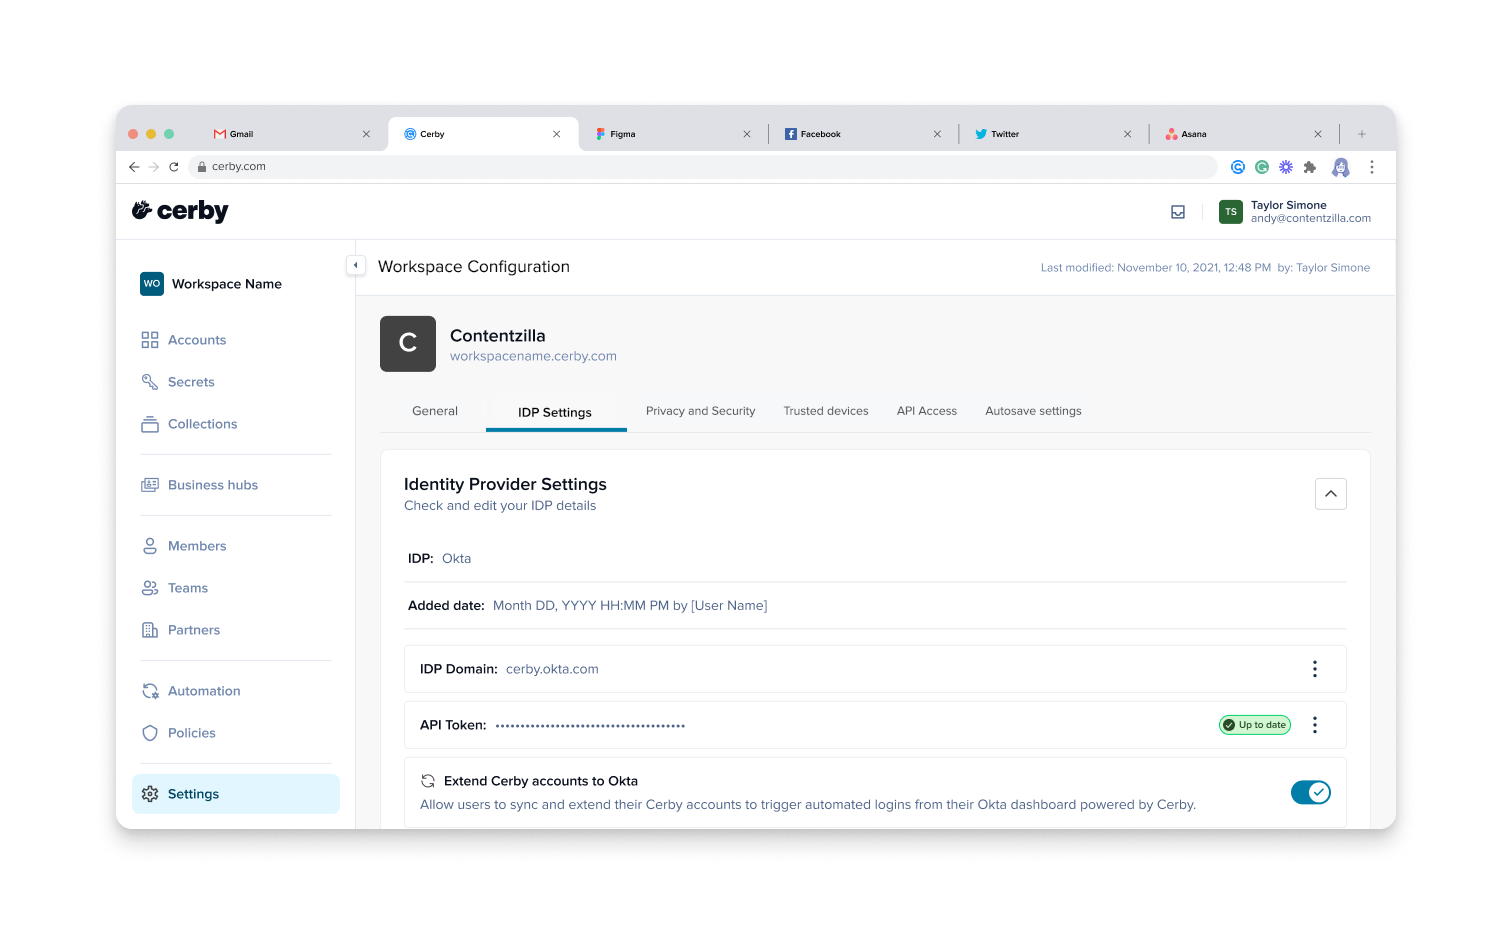Select the IDP Settings tab
The image size is (1512, 928).
coord(555,412)
